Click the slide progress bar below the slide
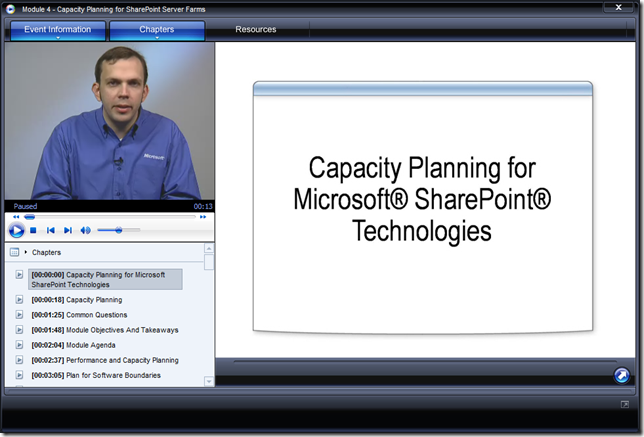The image size is (644, 437). (425, 362)
